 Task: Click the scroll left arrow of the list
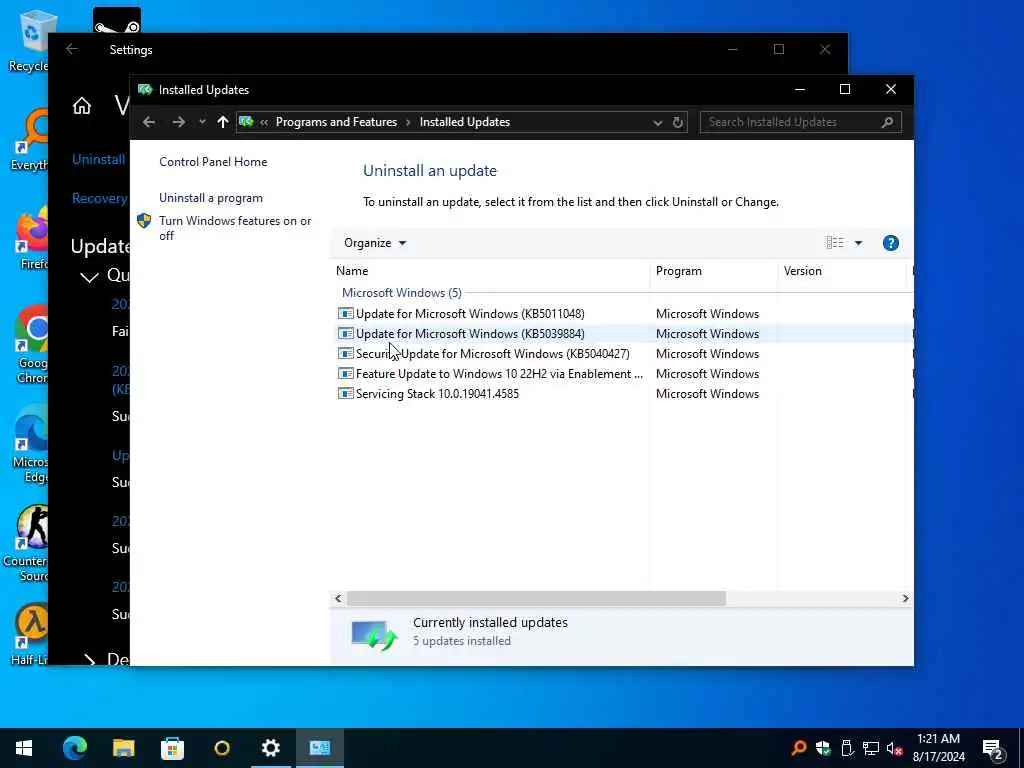pos(338,598)
